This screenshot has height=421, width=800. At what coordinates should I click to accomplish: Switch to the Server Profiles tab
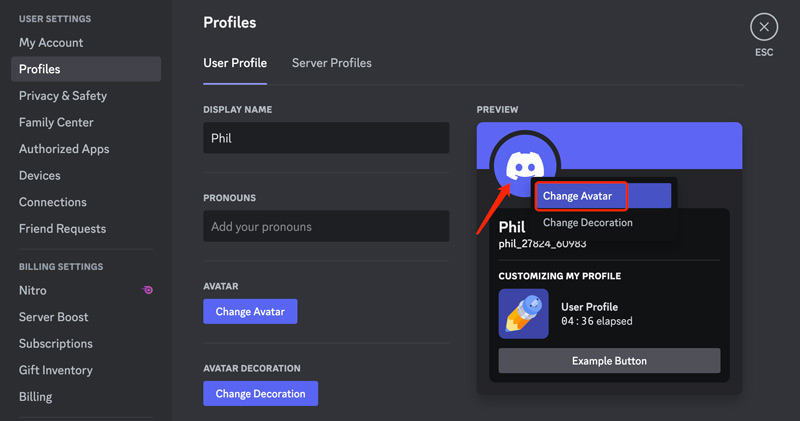coord(331,63)
